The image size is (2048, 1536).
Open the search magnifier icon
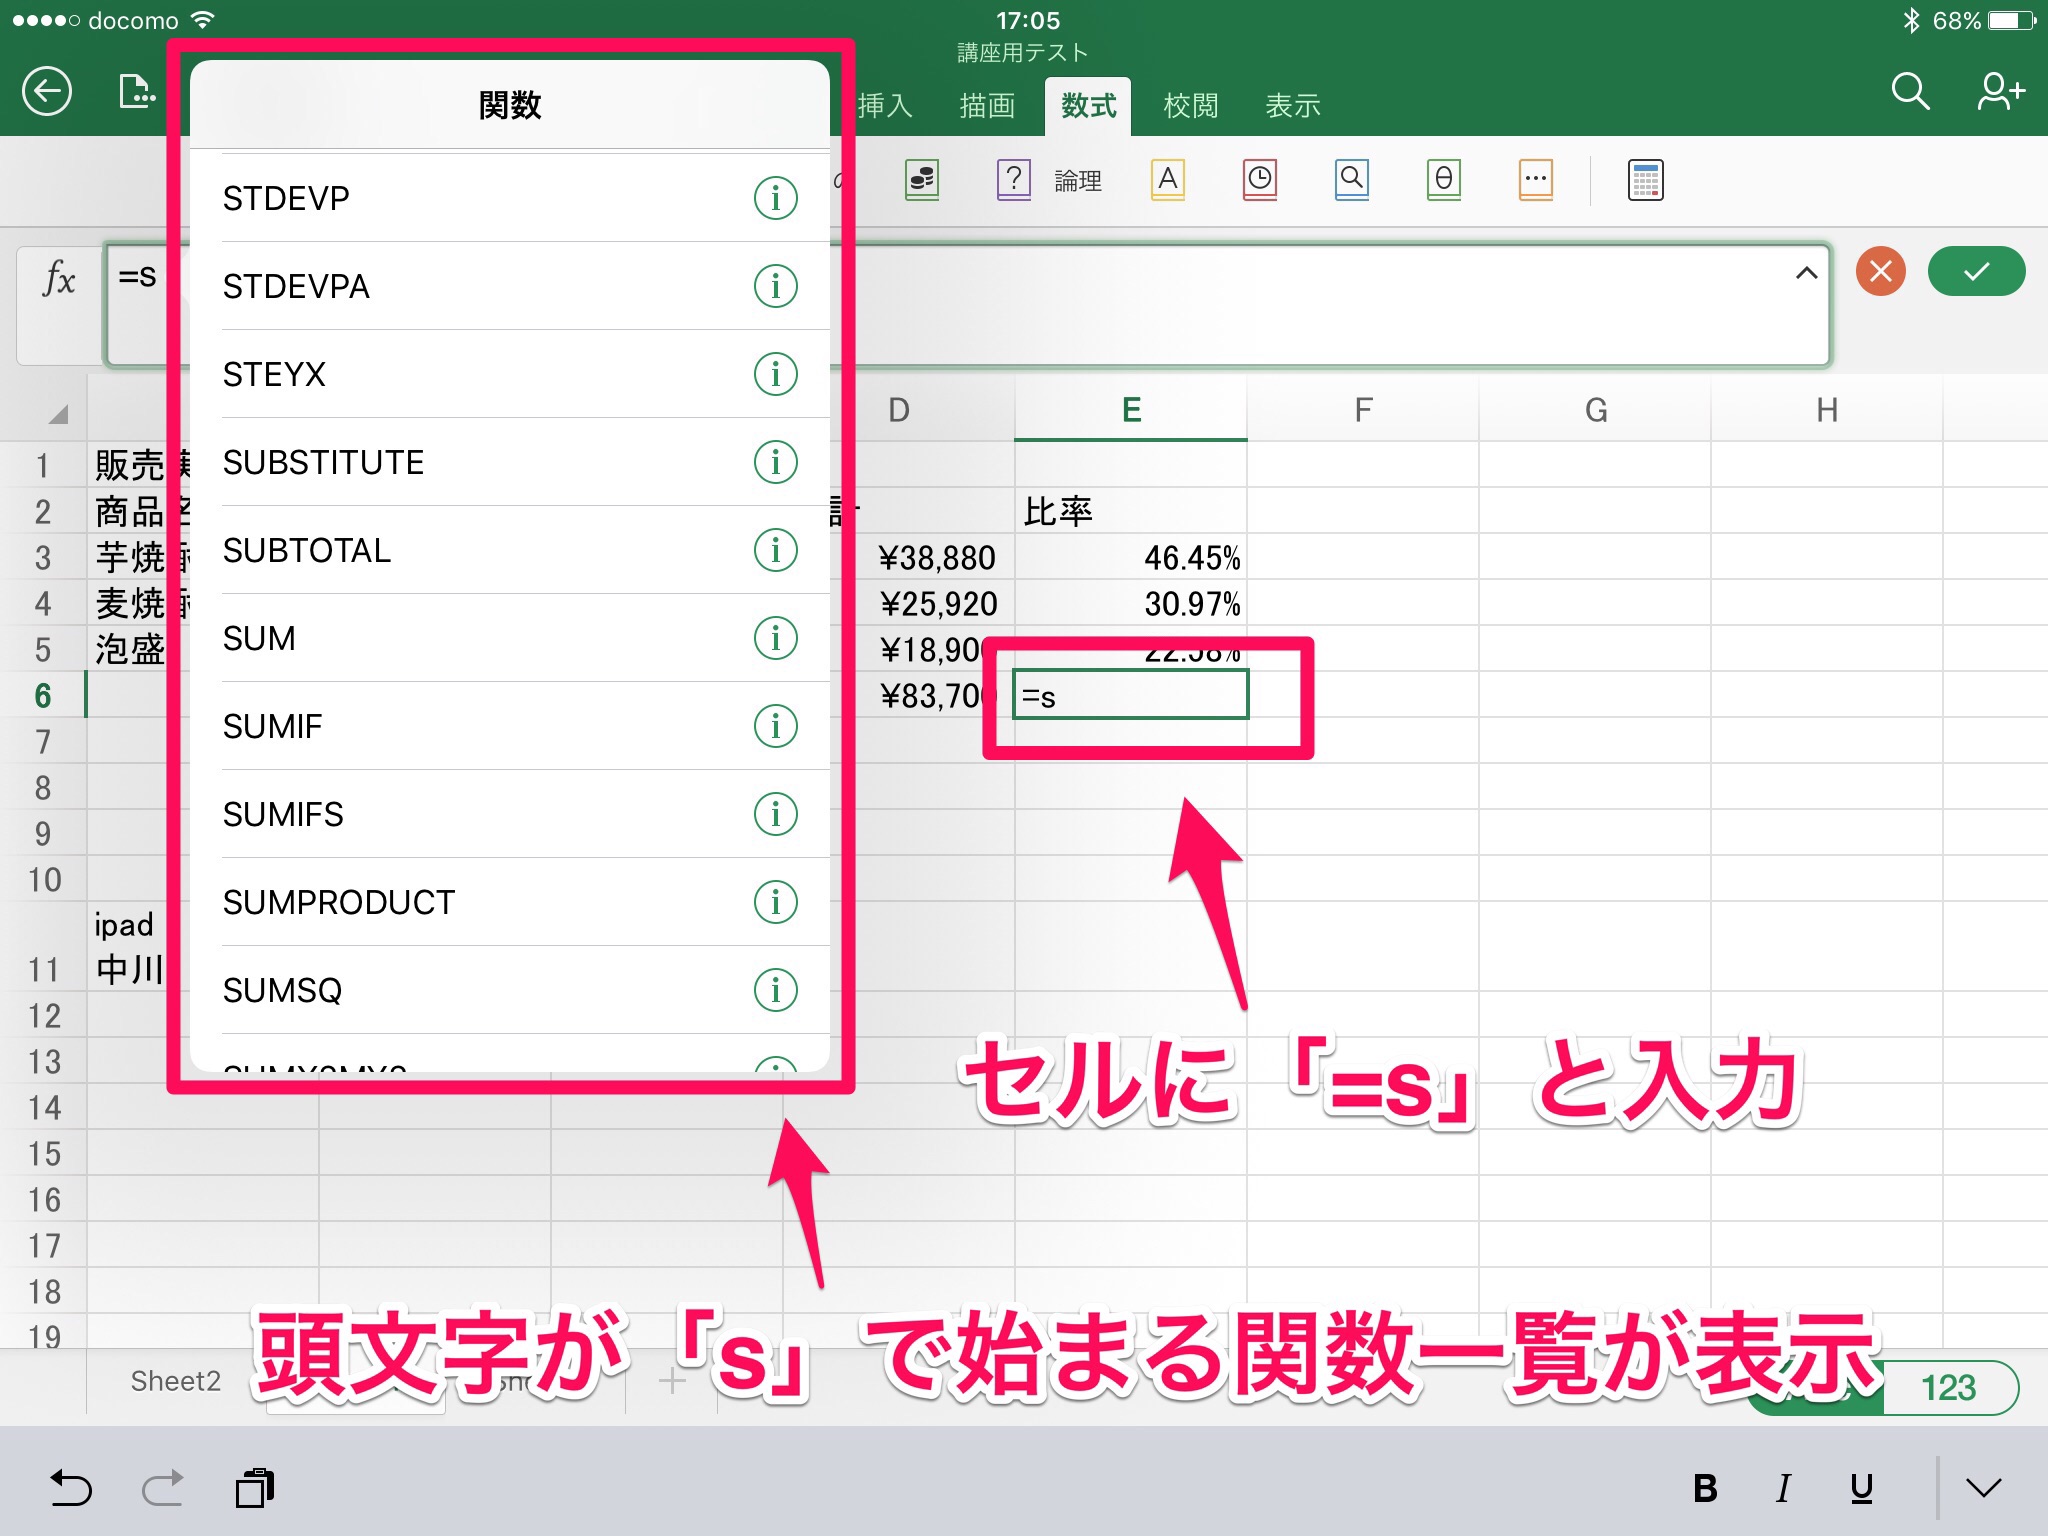tap(1909, 92)
